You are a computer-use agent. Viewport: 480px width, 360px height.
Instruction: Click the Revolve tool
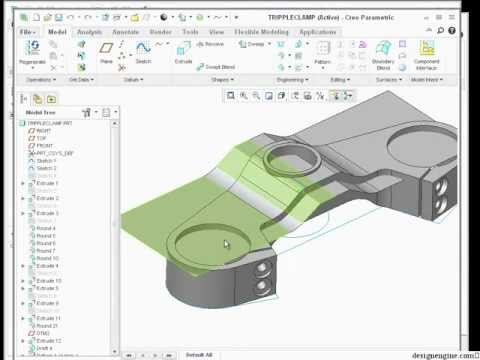[210, 44]
